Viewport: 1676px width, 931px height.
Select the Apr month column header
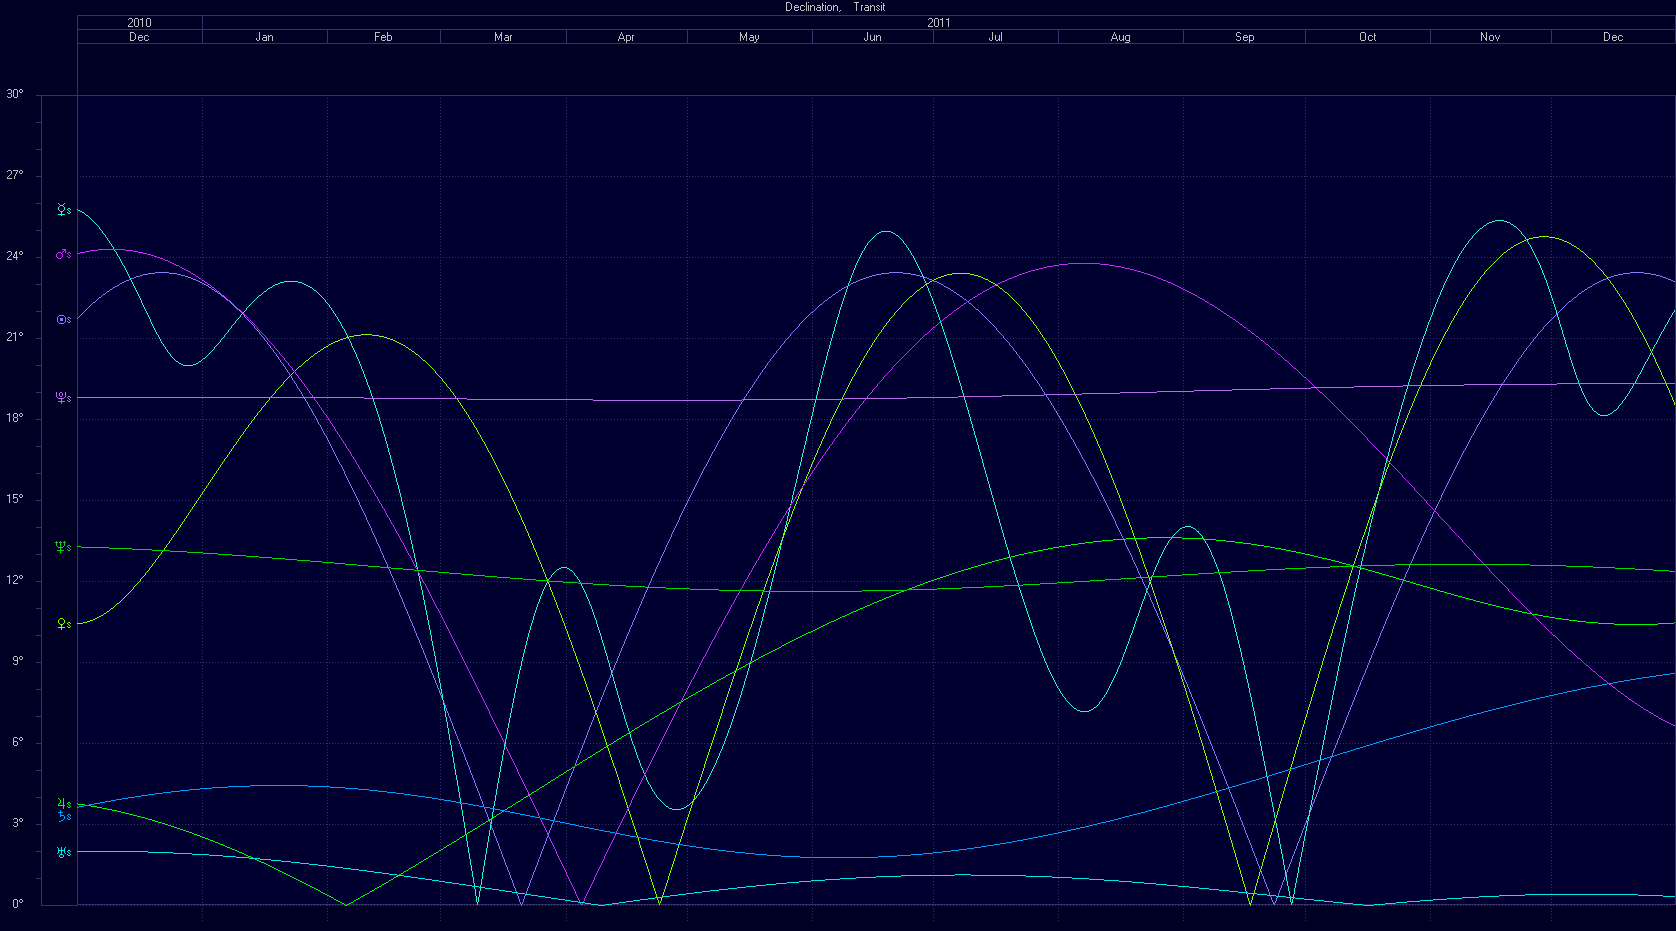click(626, 37)
